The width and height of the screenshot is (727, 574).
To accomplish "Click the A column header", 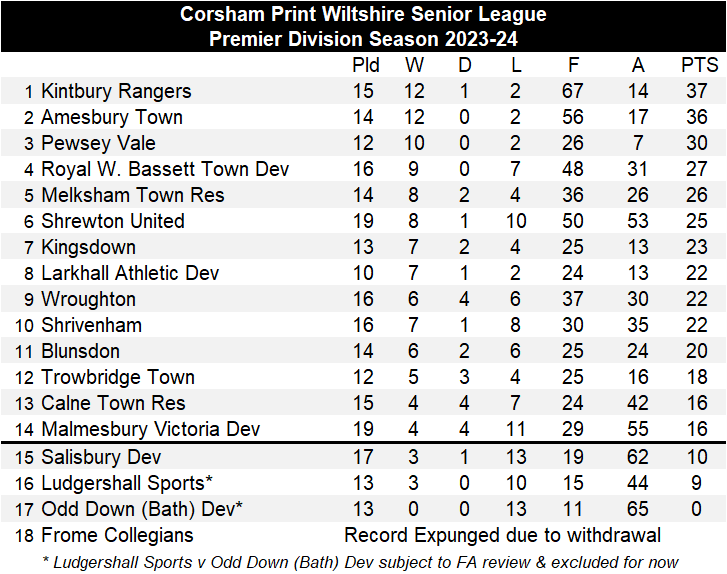I will click(x=638, y=65).
